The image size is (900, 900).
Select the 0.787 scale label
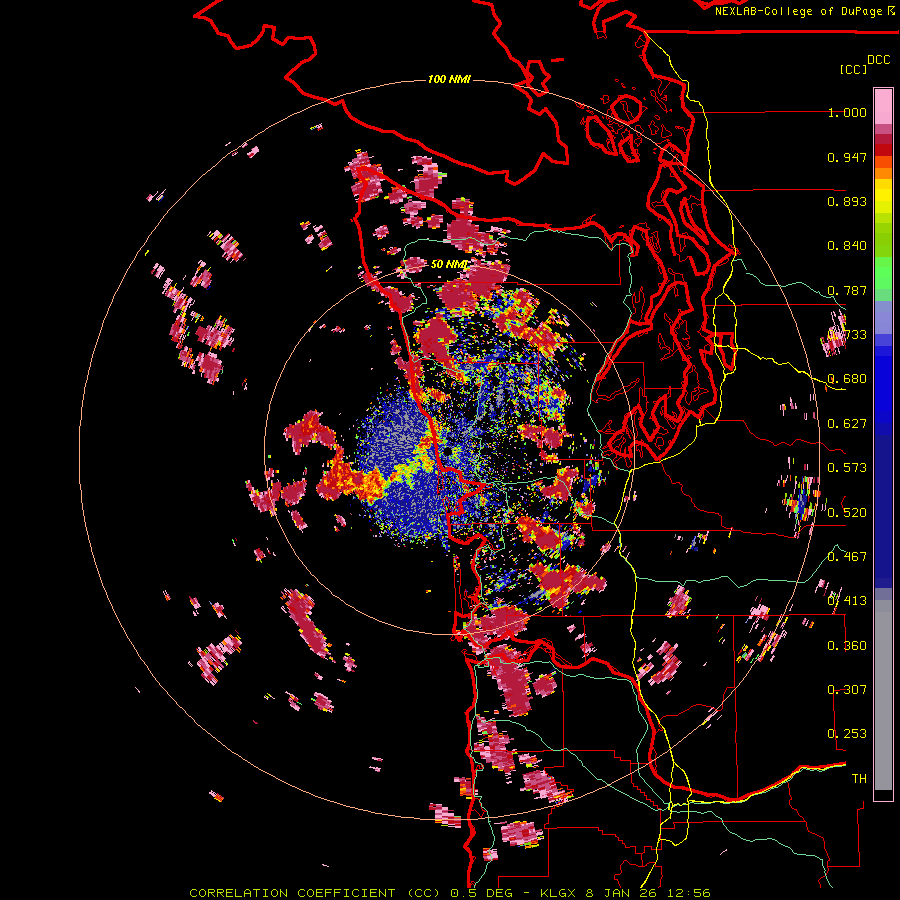[x=847, y=290]
